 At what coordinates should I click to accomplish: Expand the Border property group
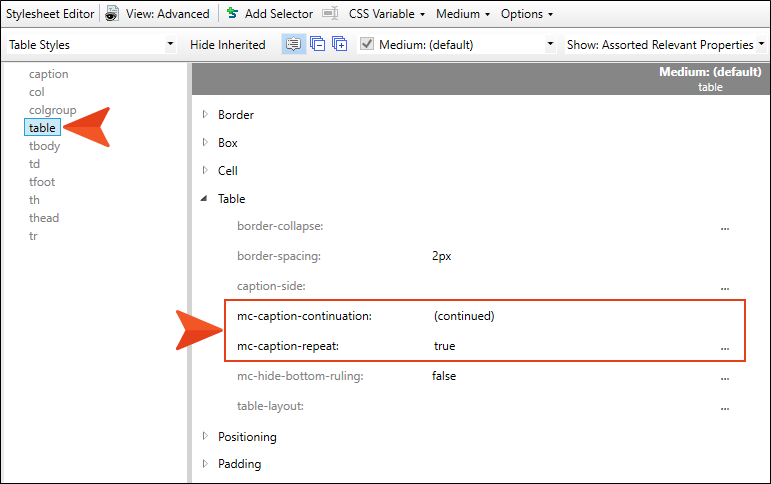click(205, 115)
